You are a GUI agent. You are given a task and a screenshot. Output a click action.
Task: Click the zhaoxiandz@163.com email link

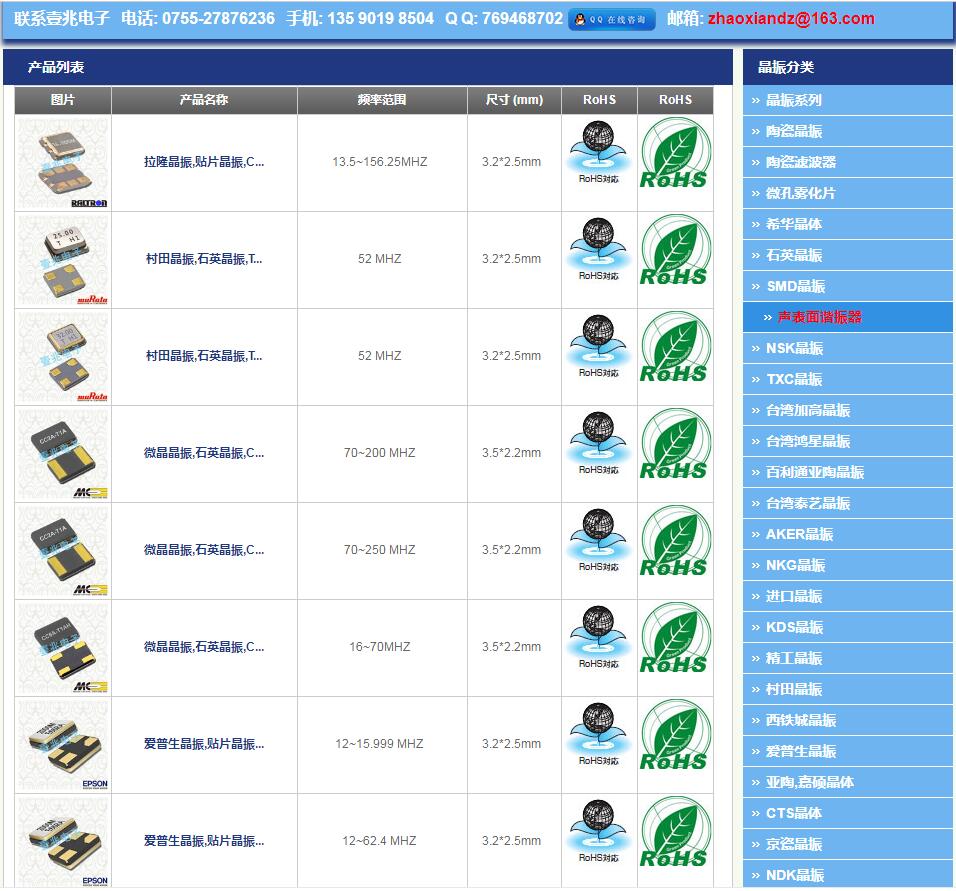[790, 19]
